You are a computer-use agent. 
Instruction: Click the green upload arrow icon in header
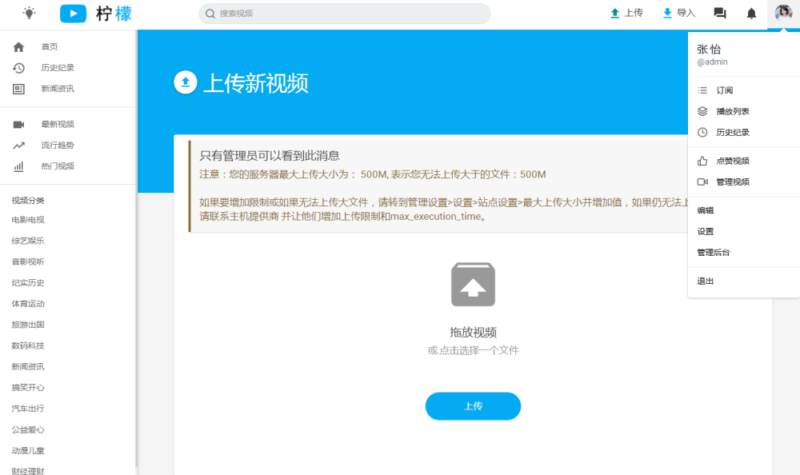(x=615, y=13)
